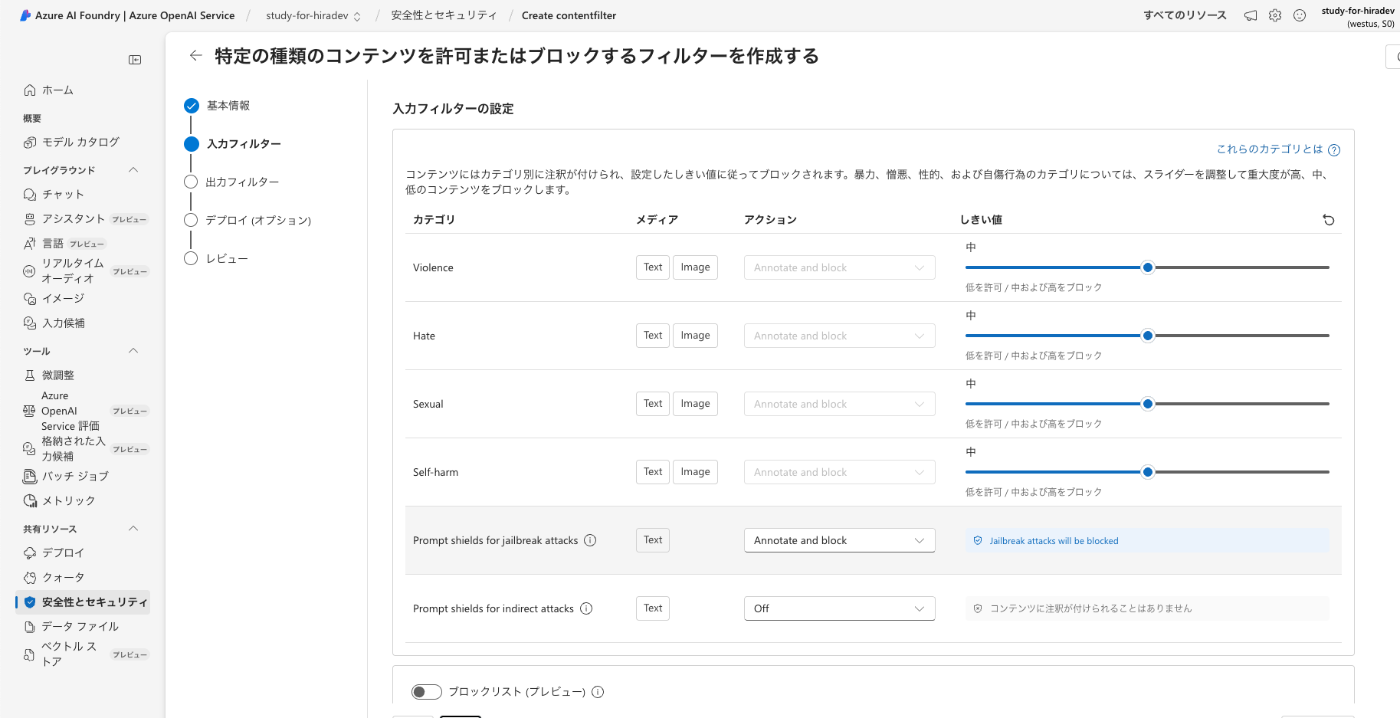Click the 入力候補 icon in sidebar
This screenshot has width=1400, height=718.
29,323
